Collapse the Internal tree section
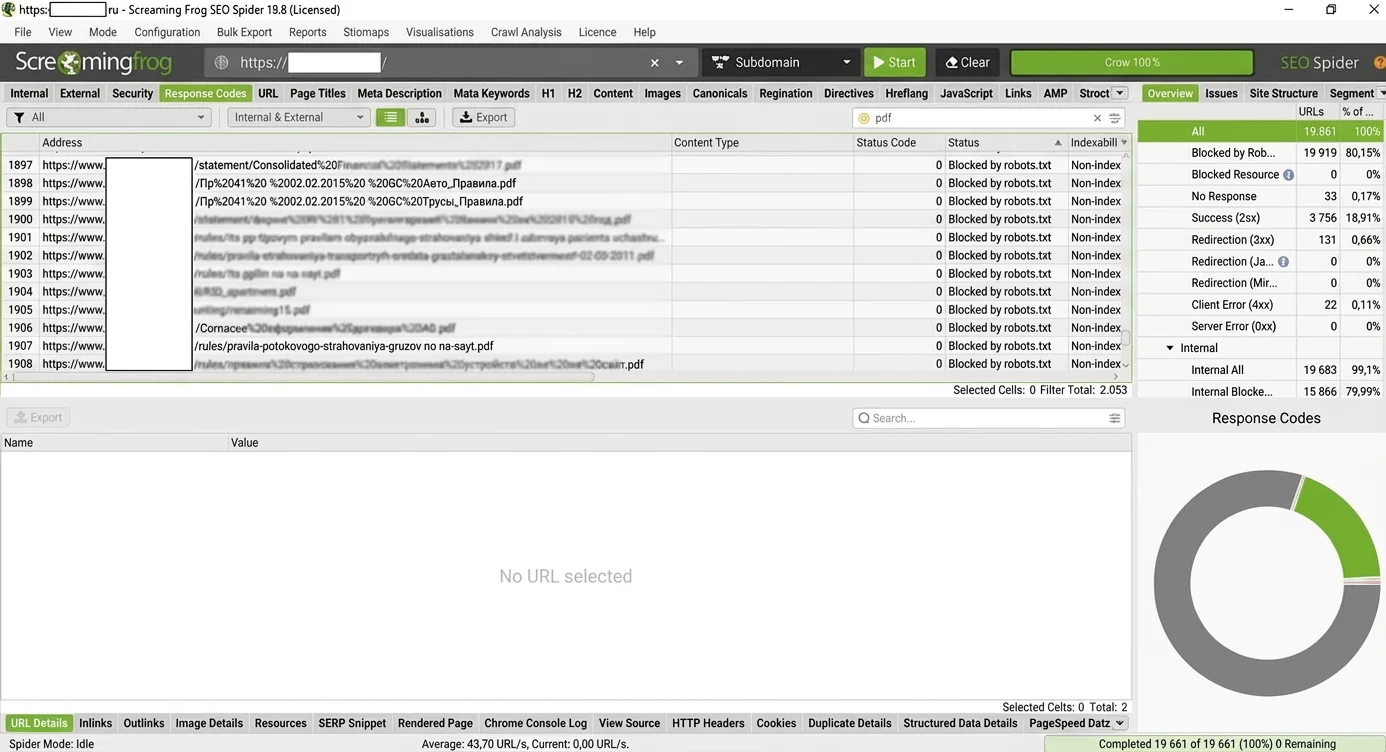Viewport: 1386px width, 752px height. [x=1170, y=348]
